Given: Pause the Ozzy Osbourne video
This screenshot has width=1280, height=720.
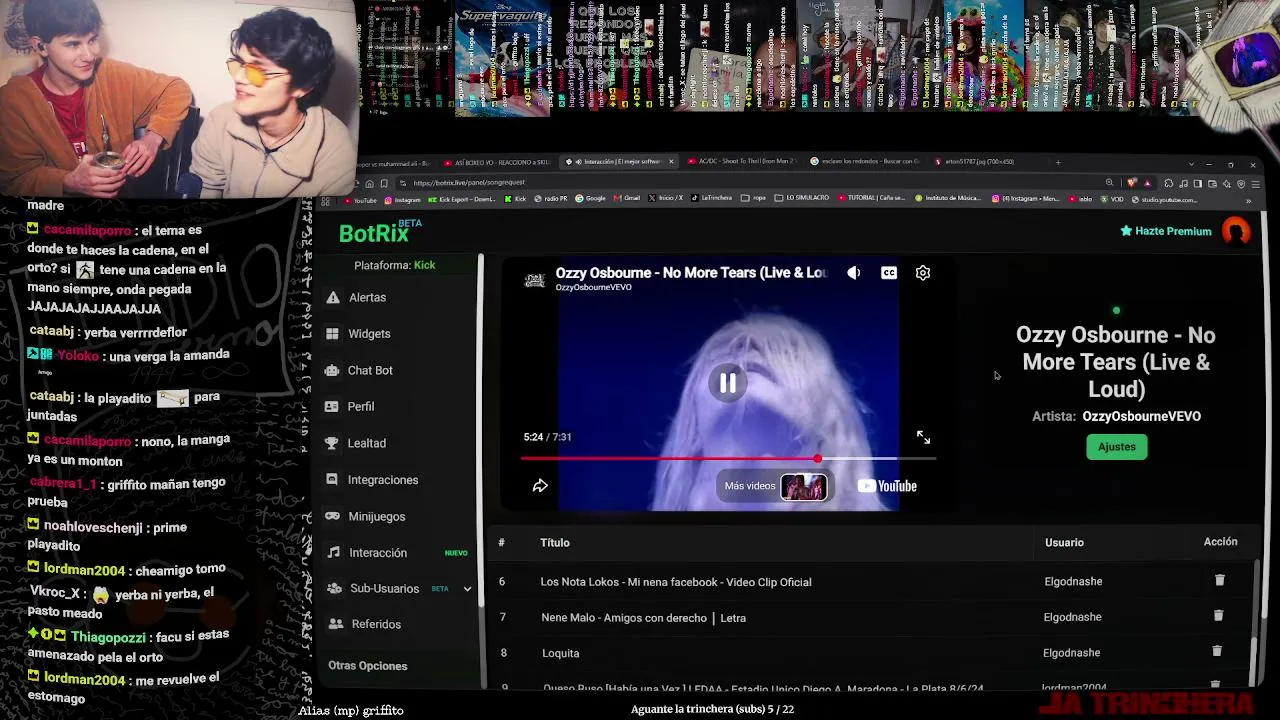Looking at the screenshot, I should [728, 383].
